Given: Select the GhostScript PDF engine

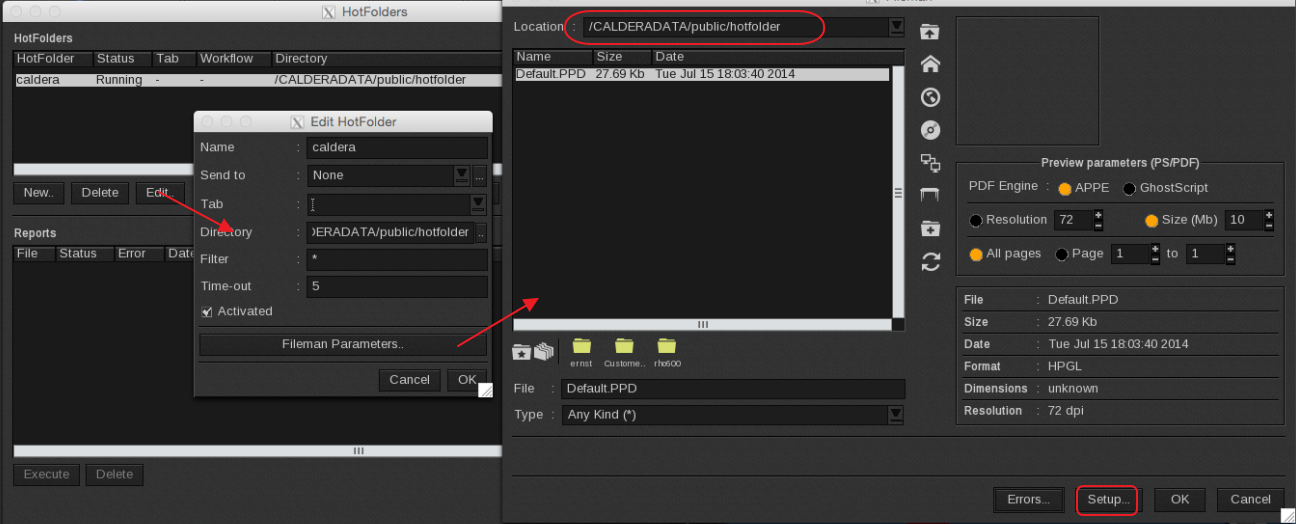Looking at the screenshot, I should [x=1129, y=188].
